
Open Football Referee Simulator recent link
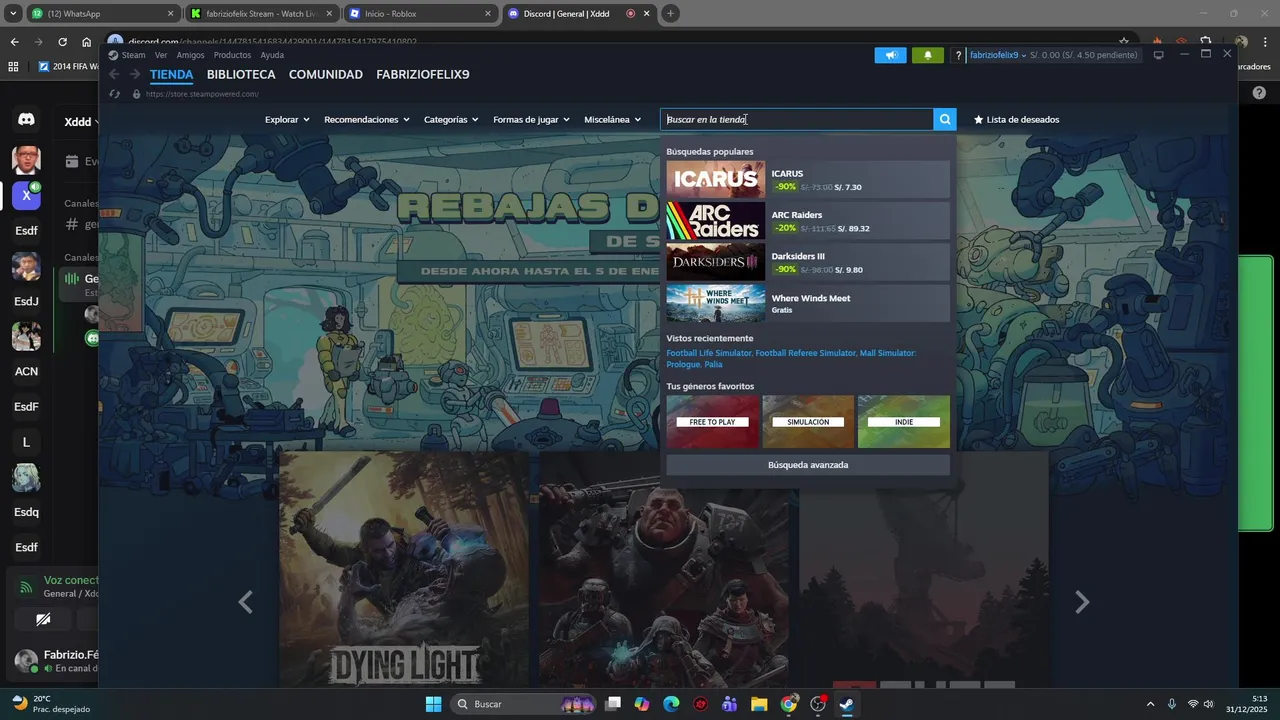[x=806, y=353]
